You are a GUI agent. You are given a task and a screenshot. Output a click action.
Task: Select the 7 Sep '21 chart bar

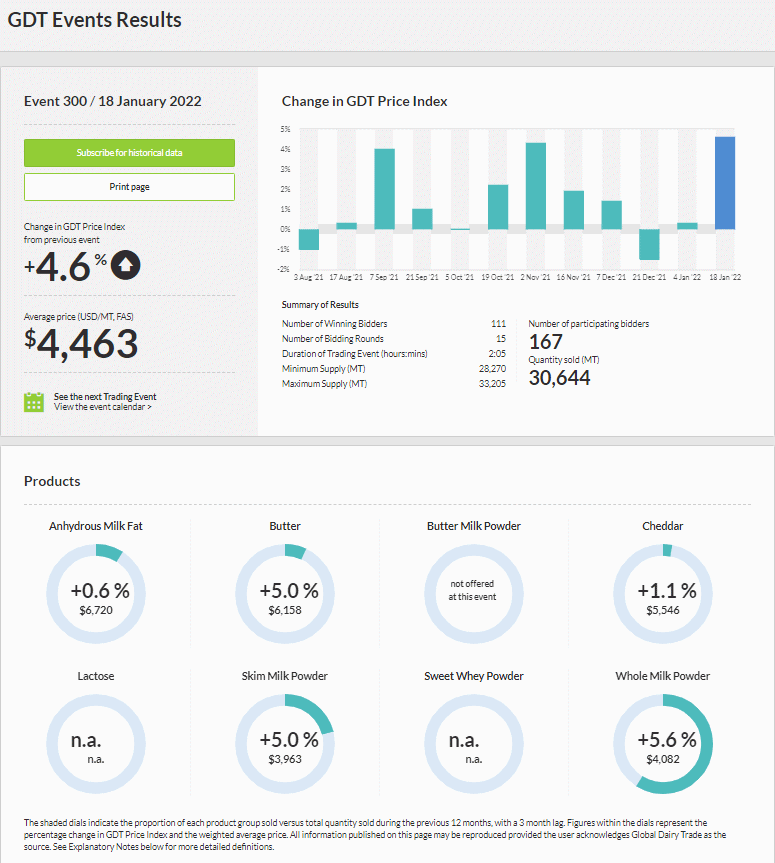pos(384,189)
